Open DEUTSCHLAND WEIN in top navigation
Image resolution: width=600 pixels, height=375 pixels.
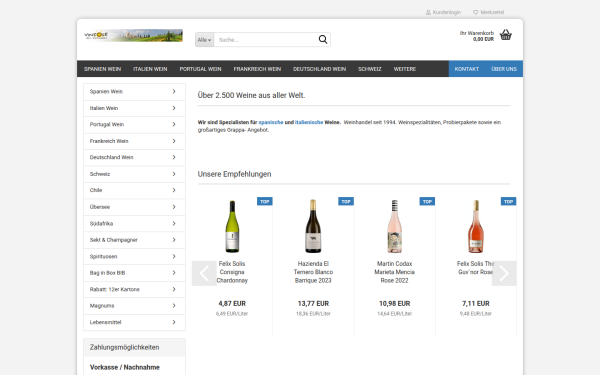pos(320,69)
